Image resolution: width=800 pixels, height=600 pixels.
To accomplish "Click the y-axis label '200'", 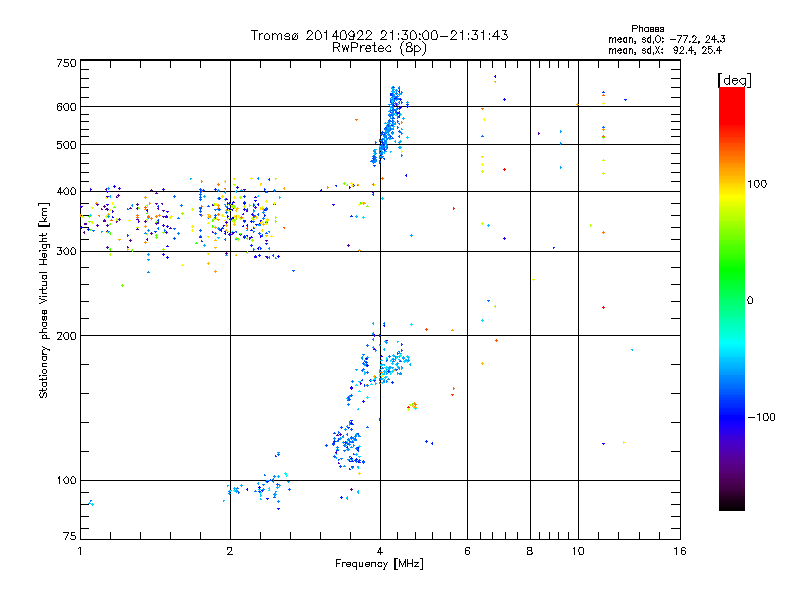I will (x=67, y=336).
